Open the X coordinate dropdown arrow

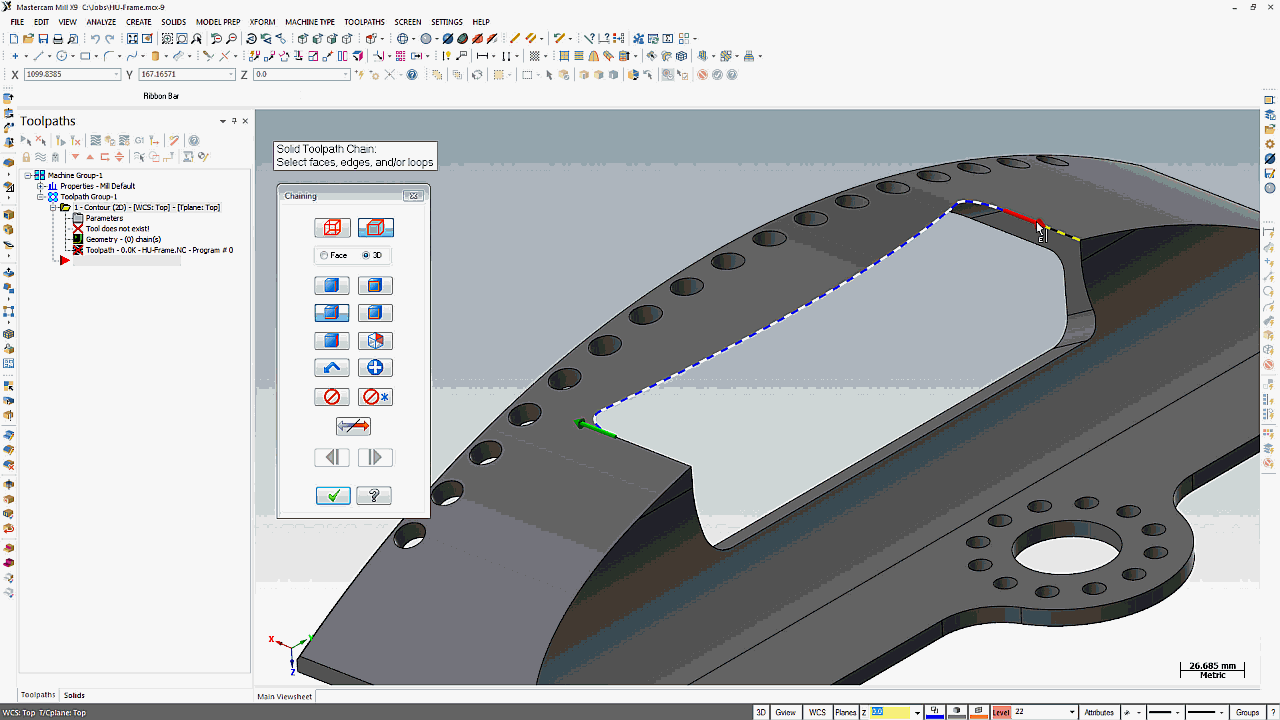point(116,75)
